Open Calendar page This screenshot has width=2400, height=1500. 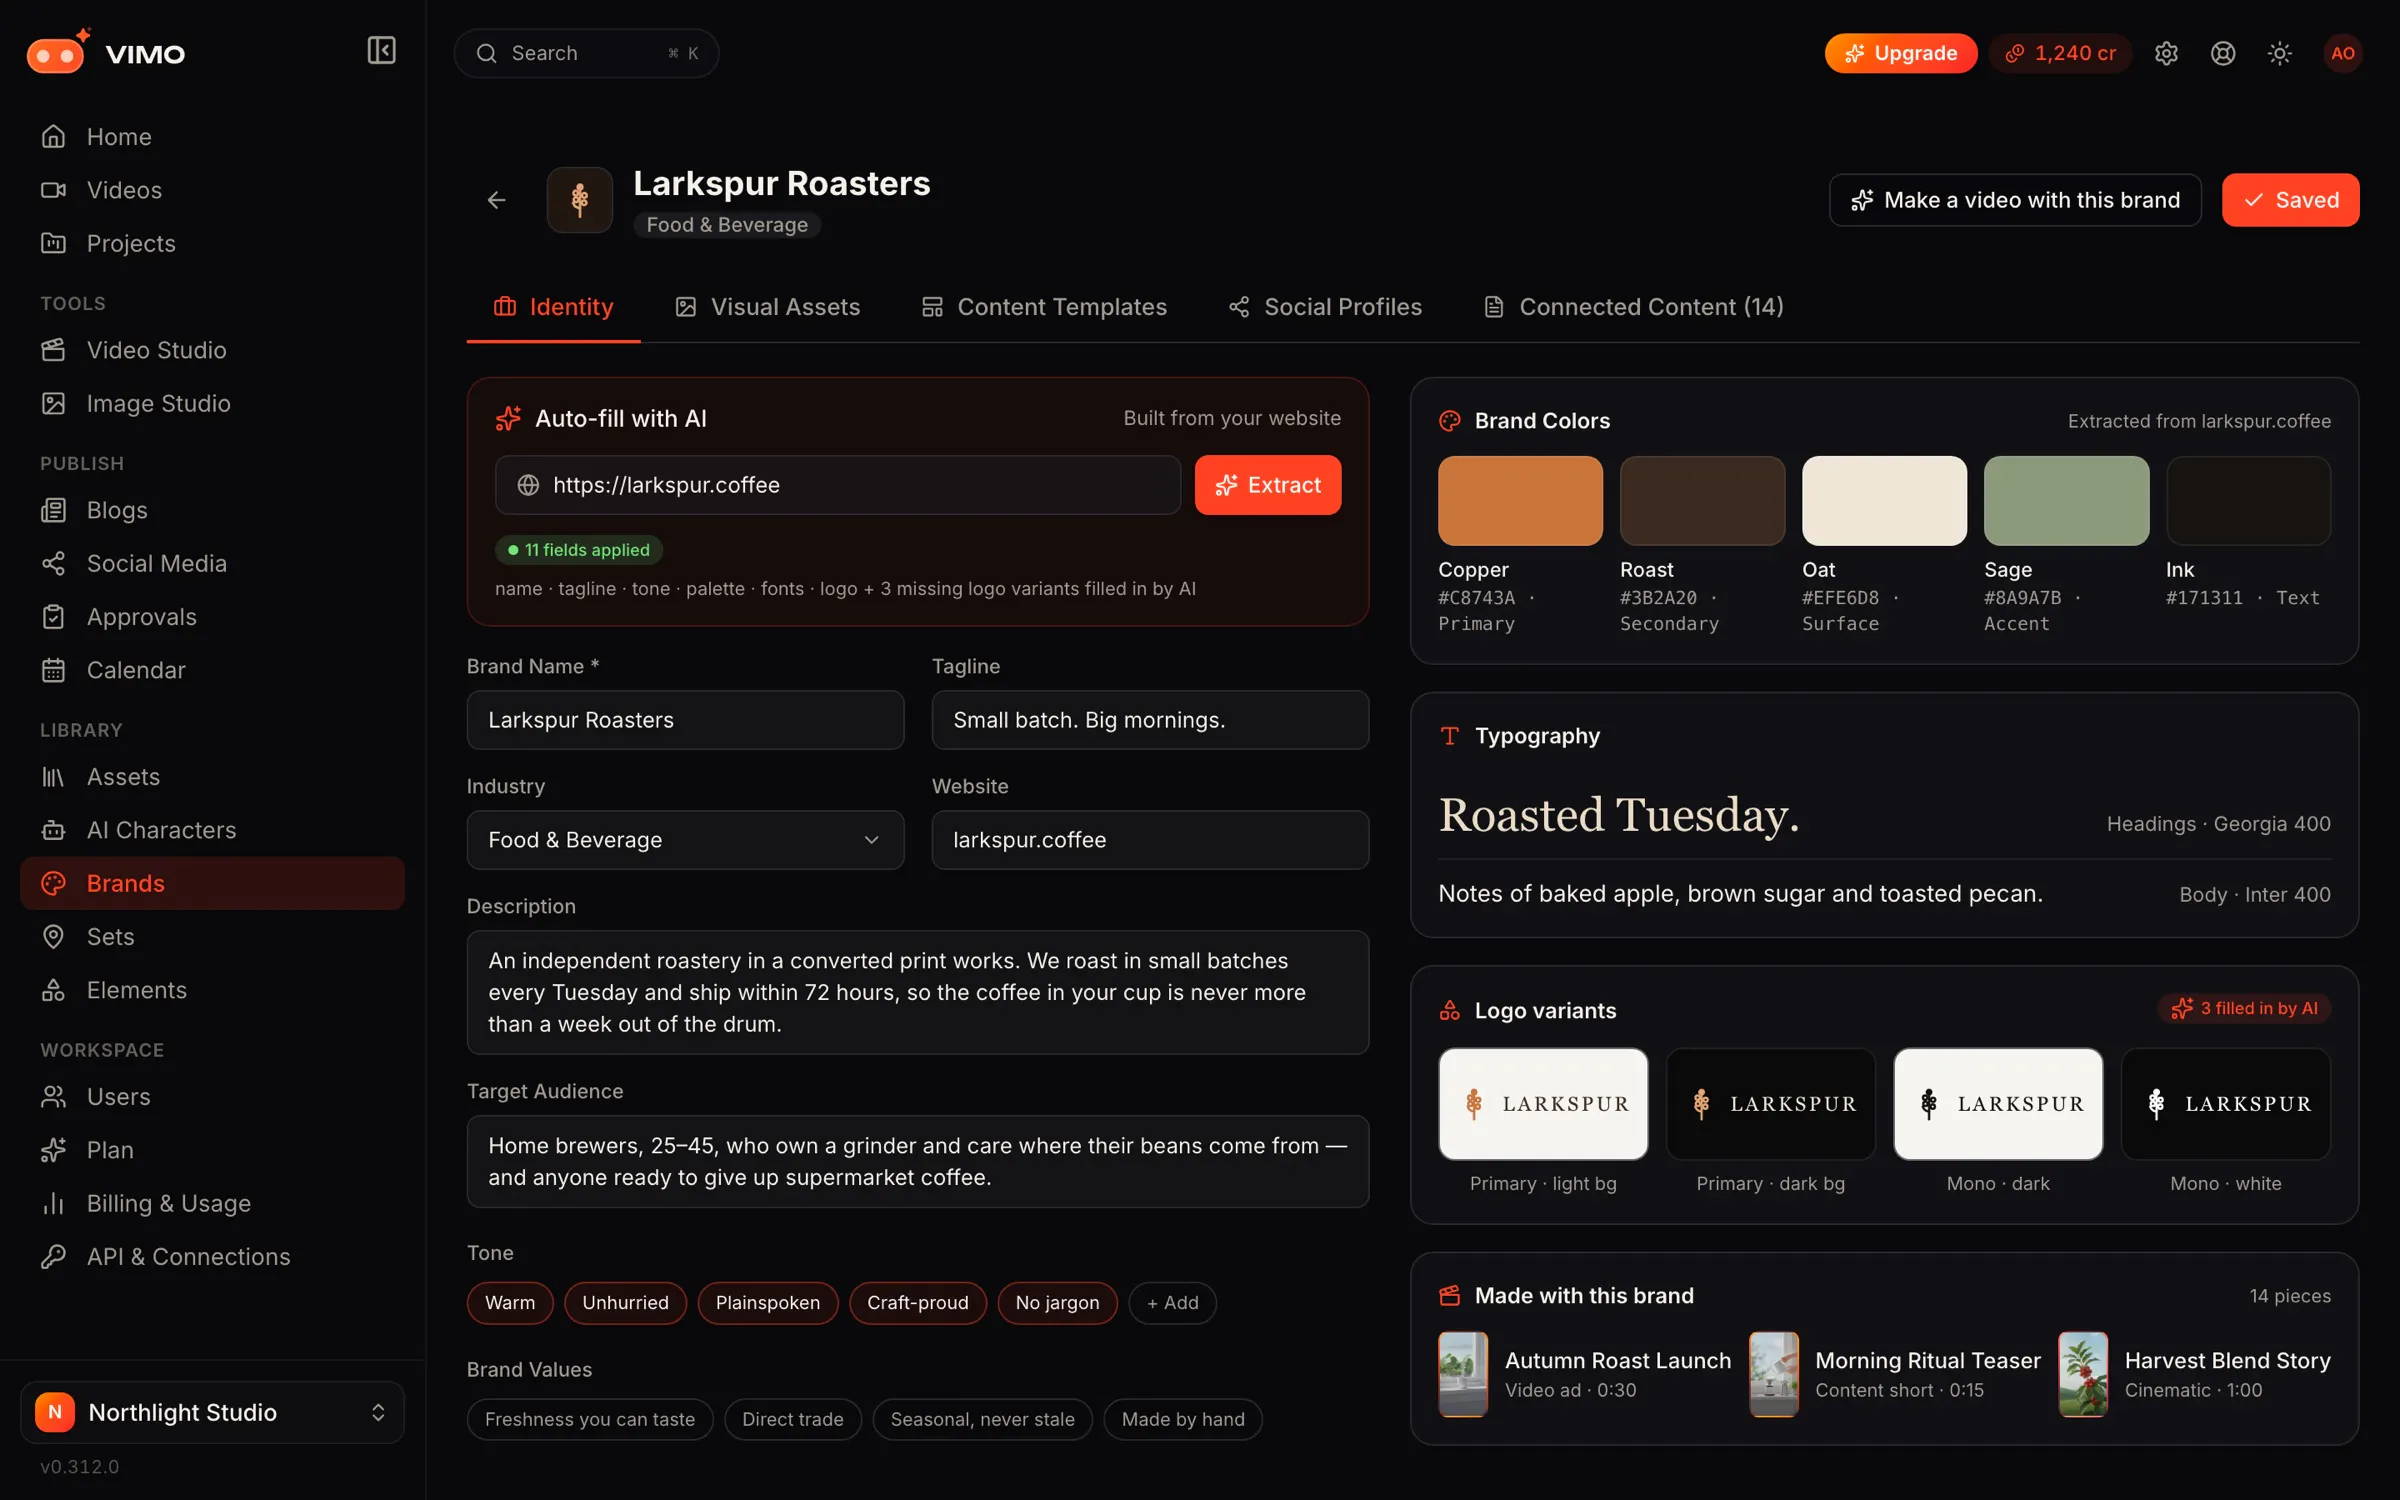click(x=212, y=670)
